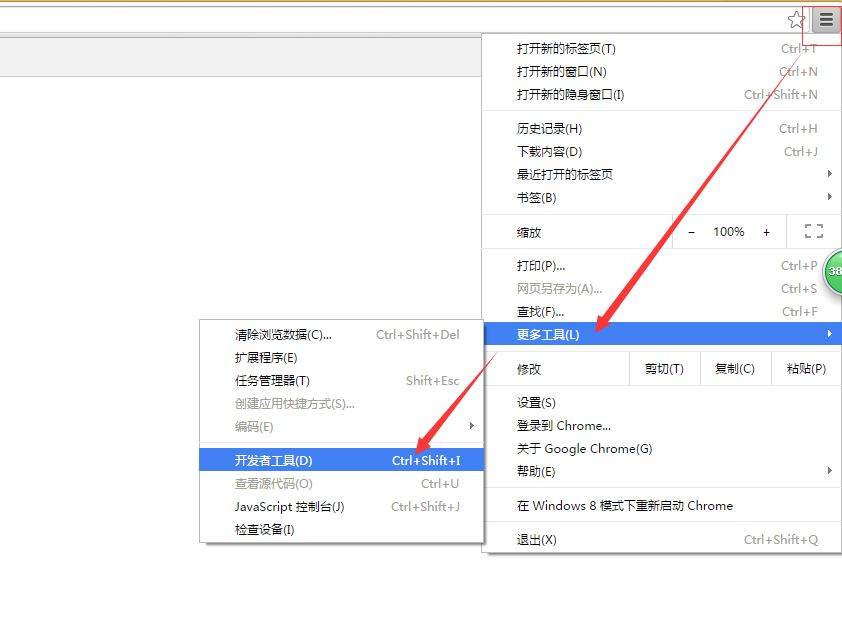Screen dimensions: 842x617
Task: Click the 100% zoom level display
Action: (x=729, y=231)
